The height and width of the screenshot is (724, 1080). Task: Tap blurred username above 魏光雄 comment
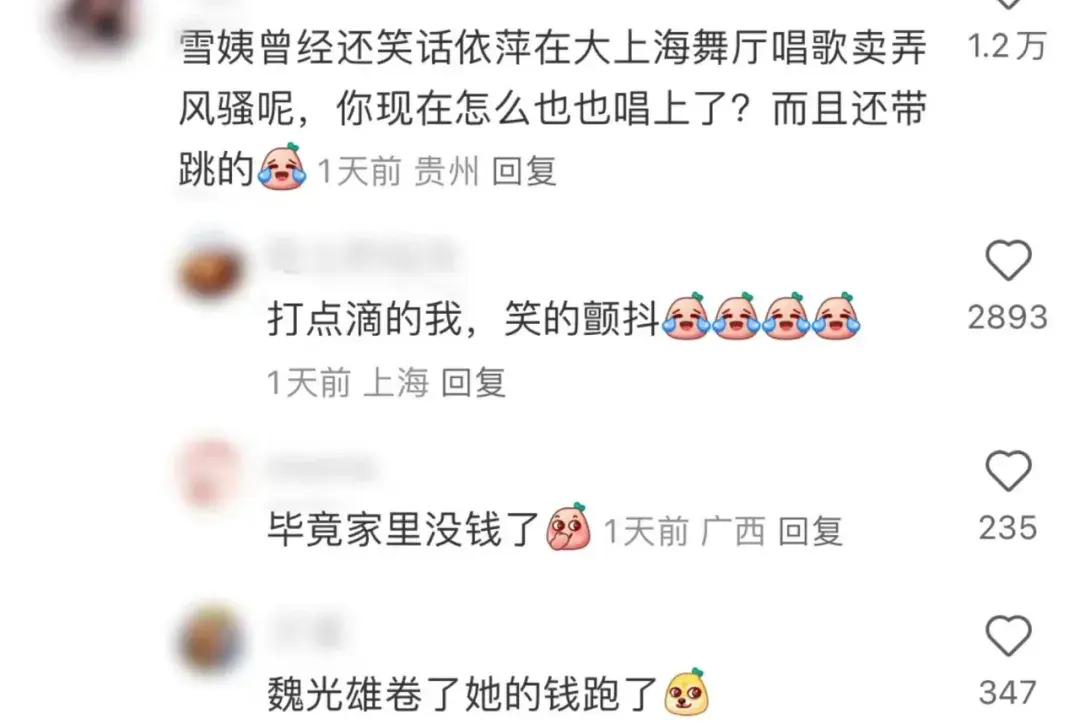point(304,630)
